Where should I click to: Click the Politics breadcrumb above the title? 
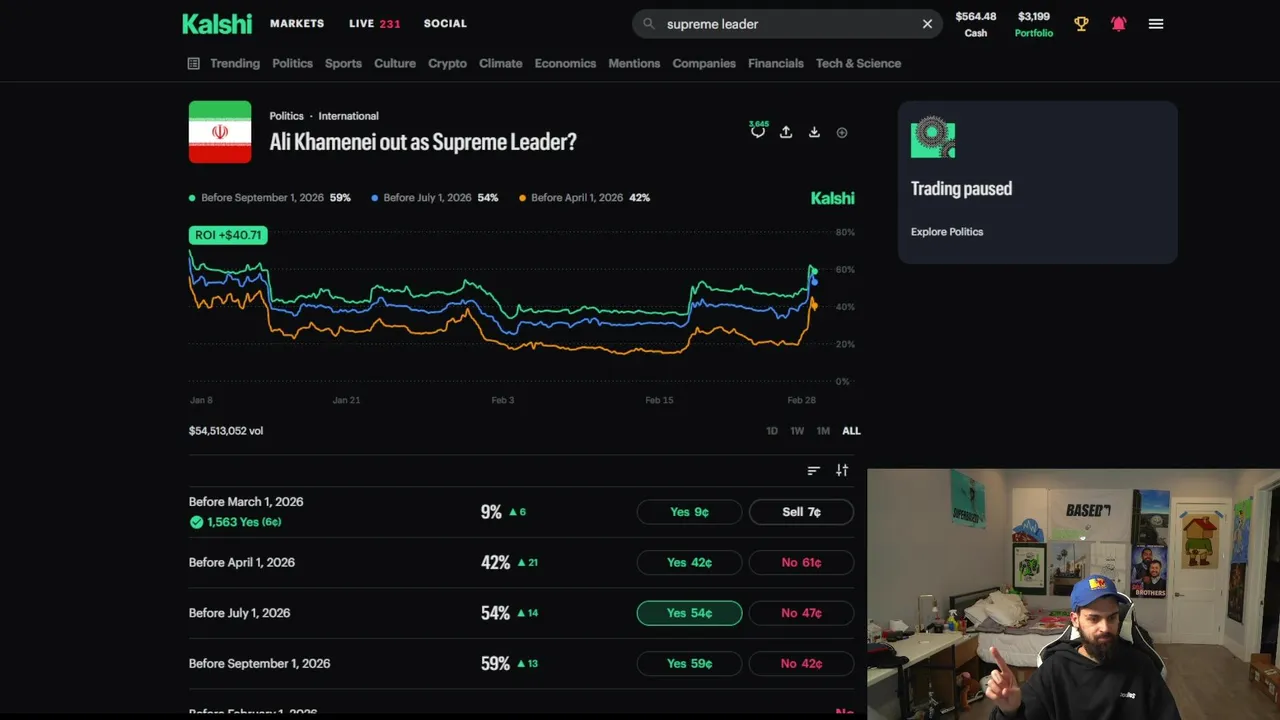pos(286,116)
